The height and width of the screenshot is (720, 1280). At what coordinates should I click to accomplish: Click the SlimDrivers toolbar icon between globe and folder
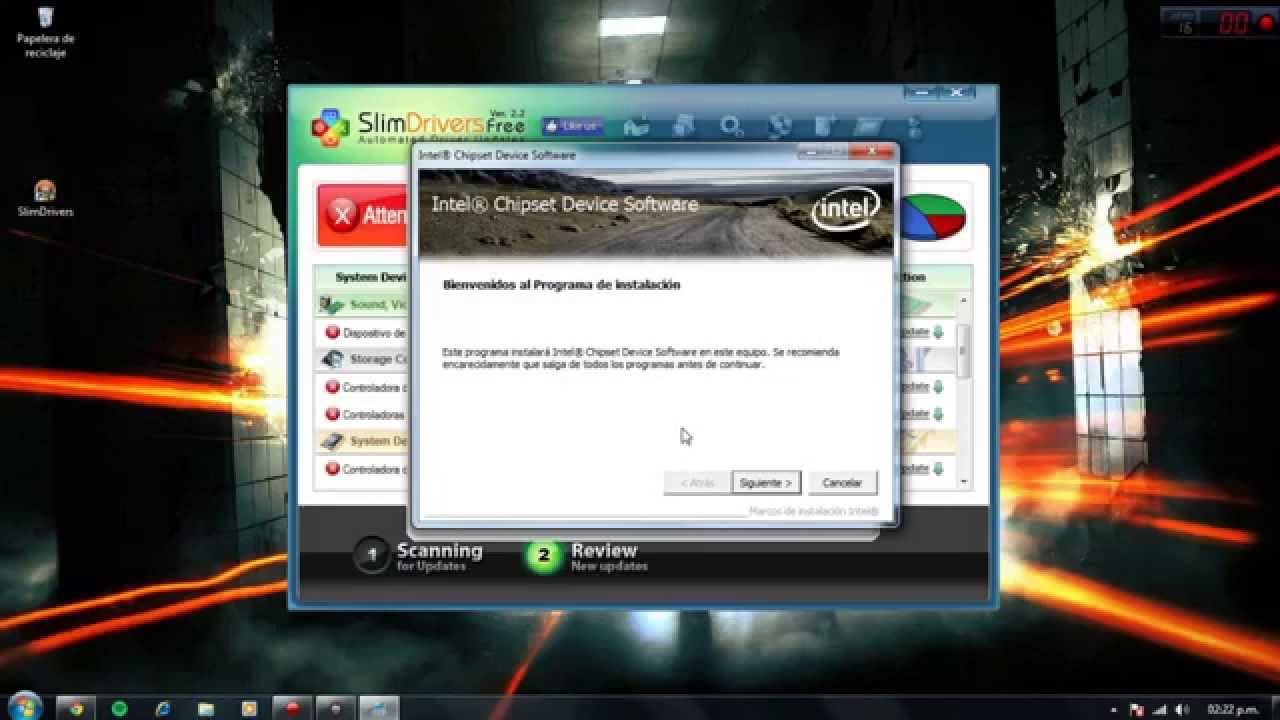click(825, 126)
